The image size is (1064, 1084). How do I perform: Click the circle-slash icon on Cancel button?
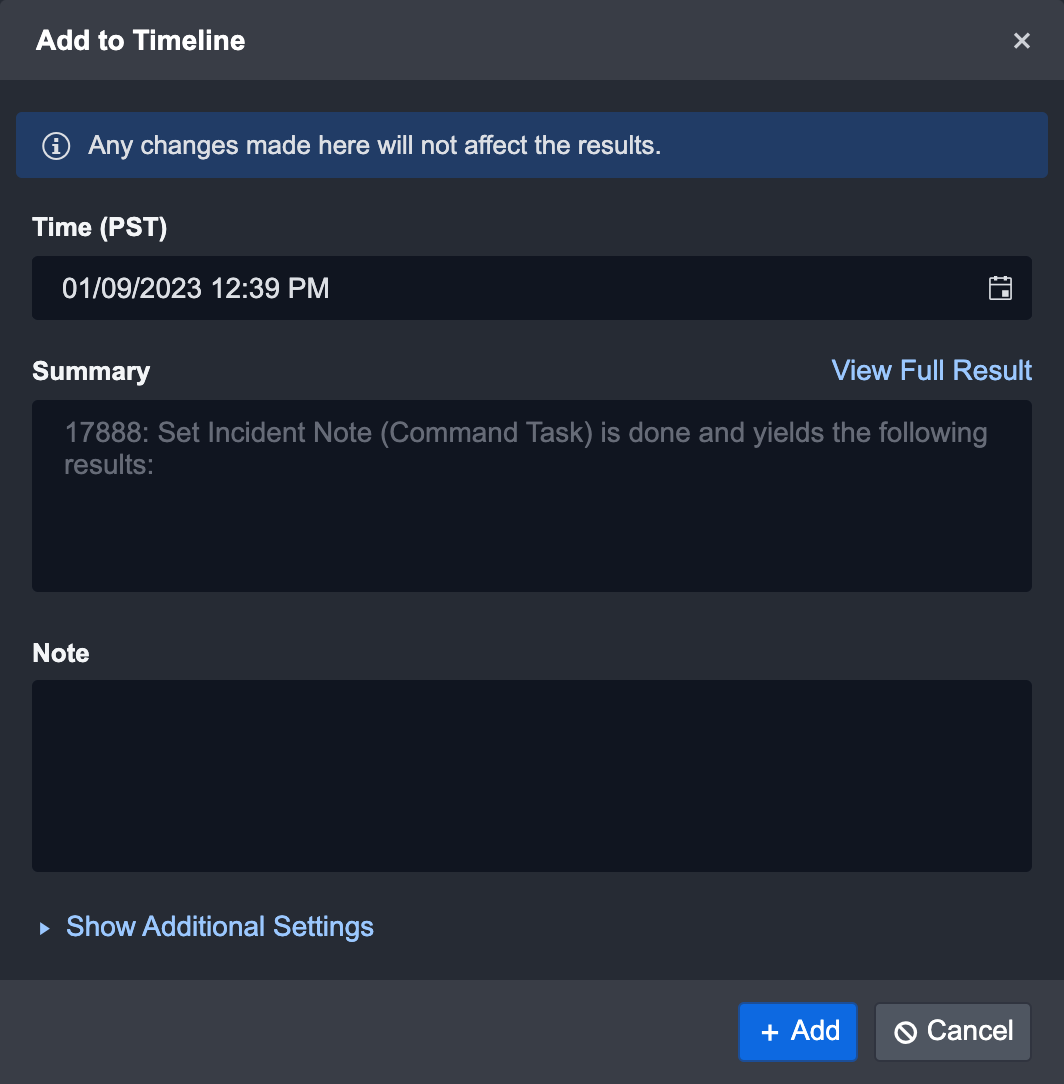pos(906,1032)
